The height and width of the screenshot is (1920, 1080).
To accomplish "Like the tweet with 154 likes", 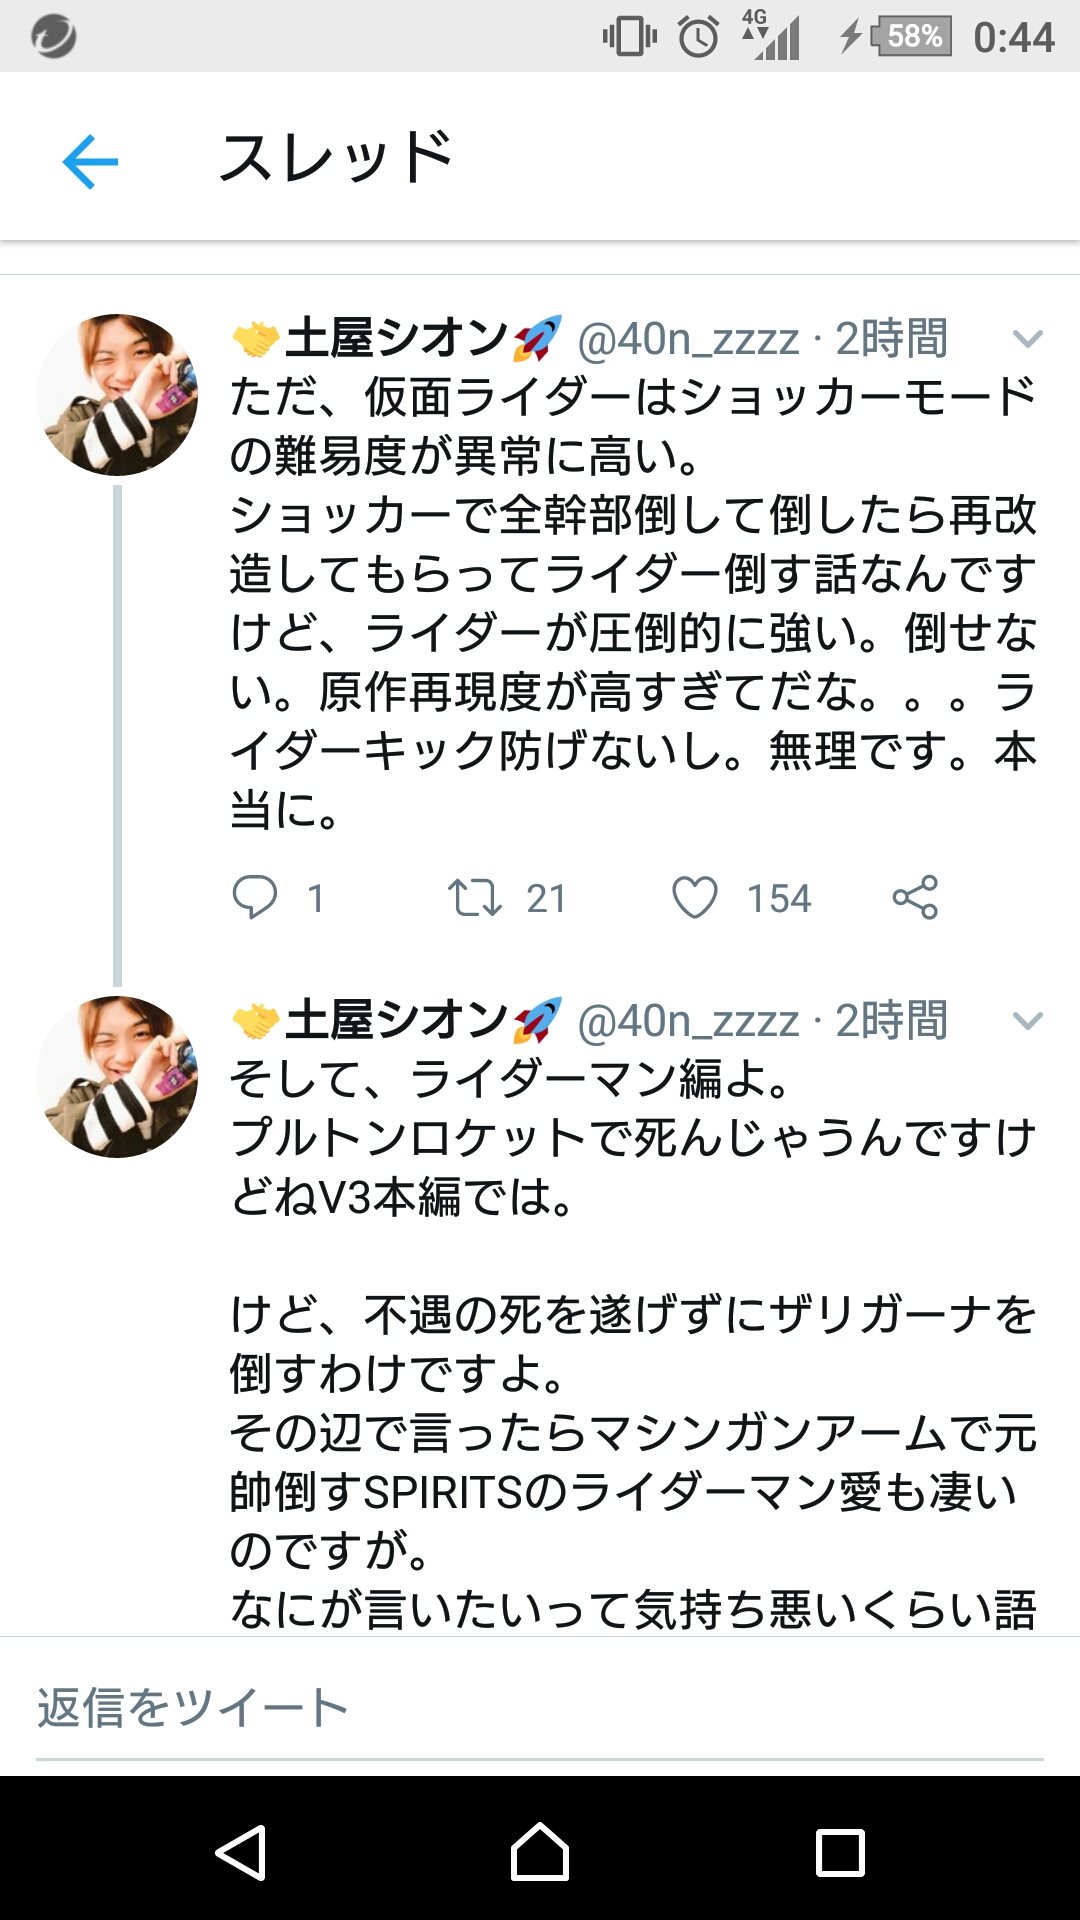I will coord(695,897).
